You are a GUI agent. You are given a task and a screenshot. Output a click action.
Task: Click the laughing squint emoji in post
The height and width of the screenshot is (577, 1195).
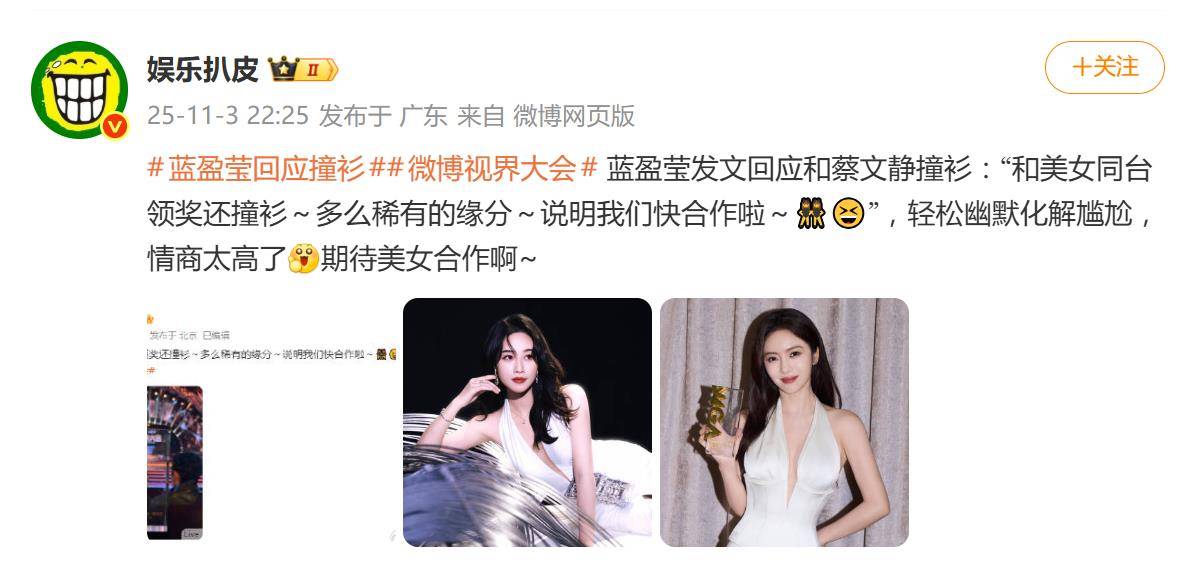coord(848,214)
